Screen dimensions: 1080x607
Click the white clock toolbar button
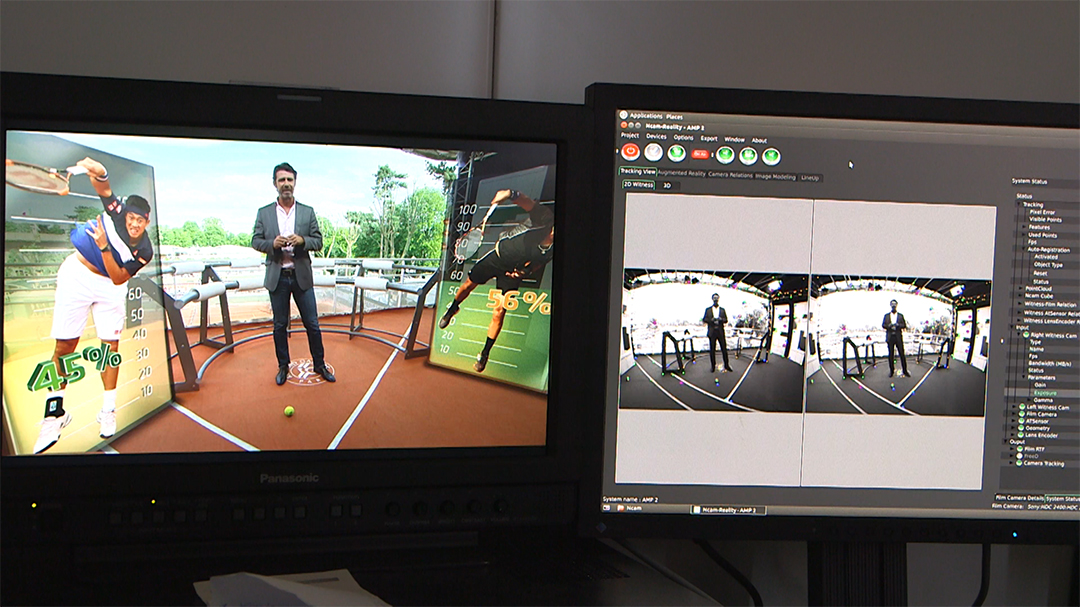[x=653, y=152]
